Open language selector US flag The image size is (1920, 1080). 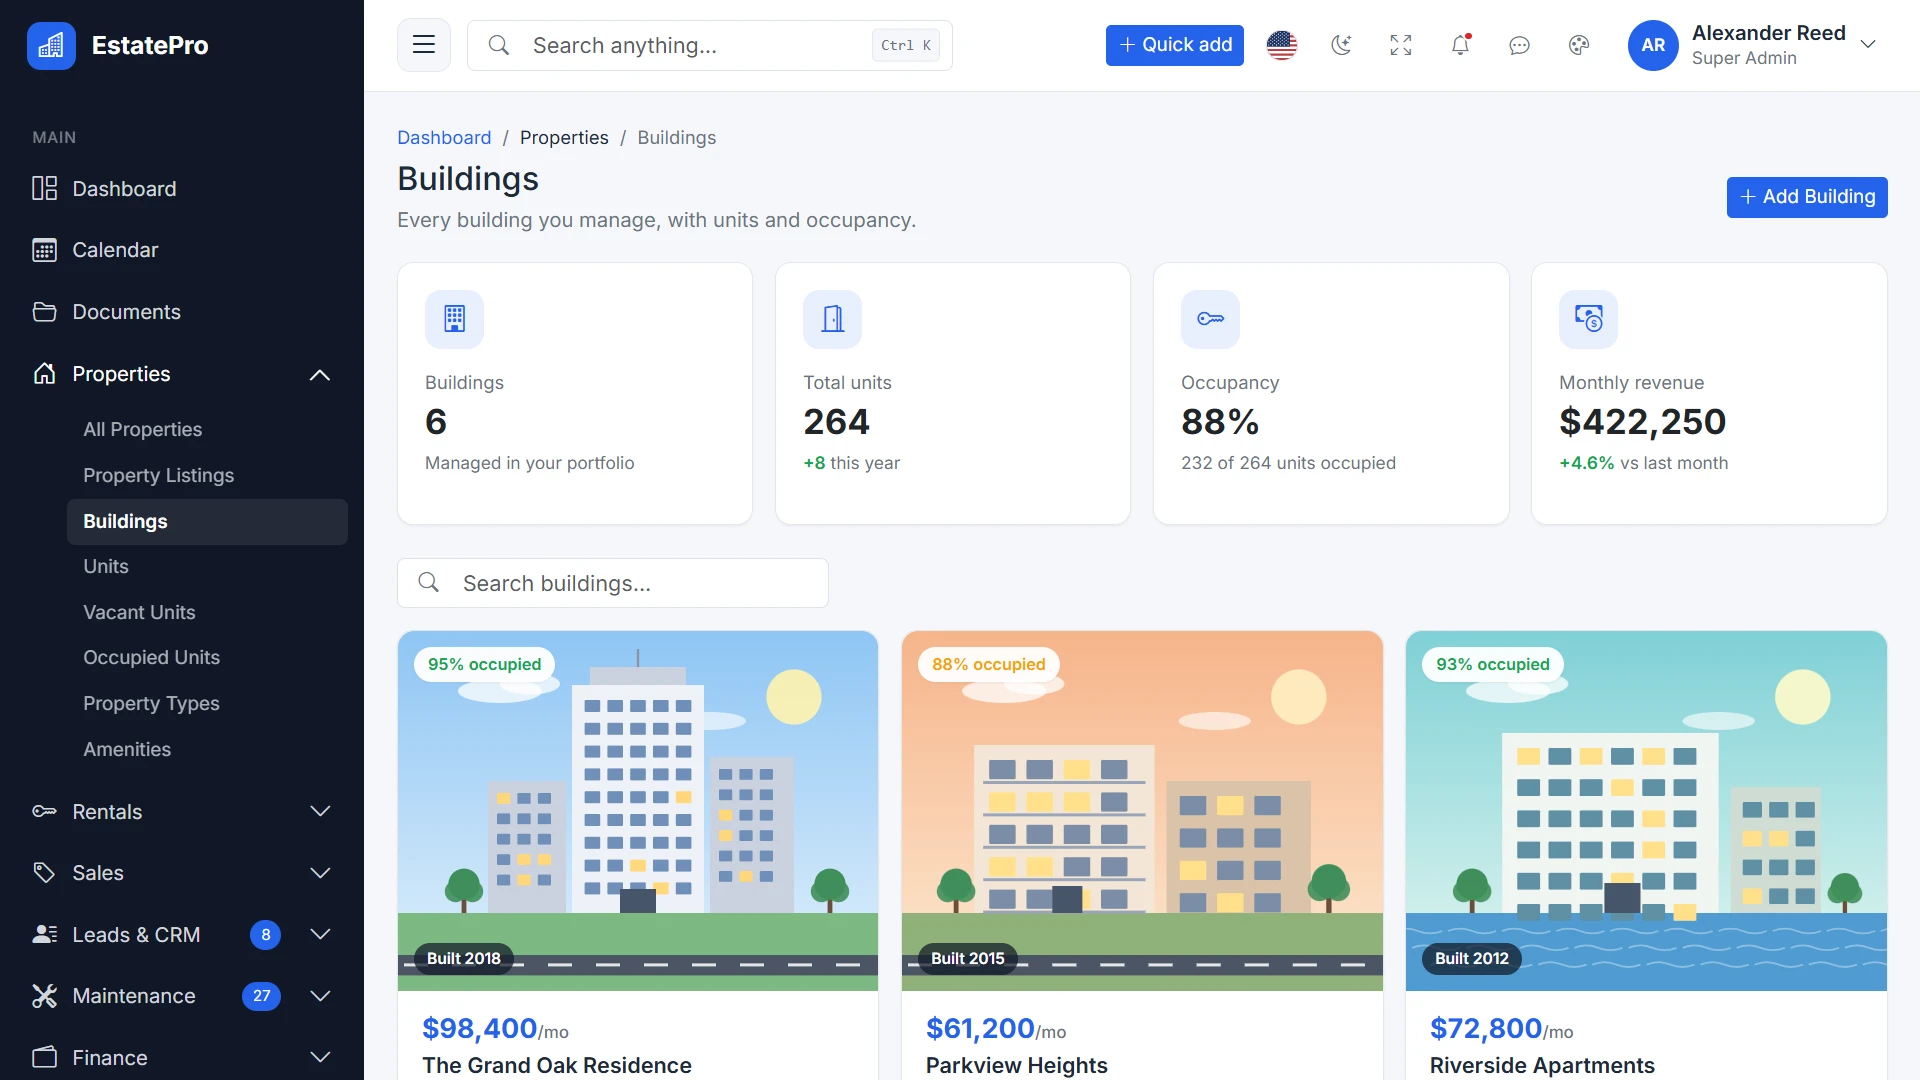click(1282, 45)
